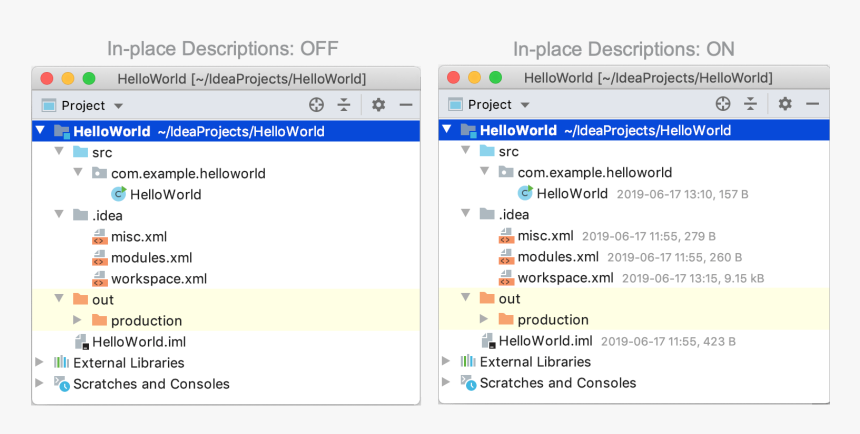This screenshot has height=434, width=860.
Task: Click '2019-06-17 13:10, 157 B' description text
Action: point(682,194)
